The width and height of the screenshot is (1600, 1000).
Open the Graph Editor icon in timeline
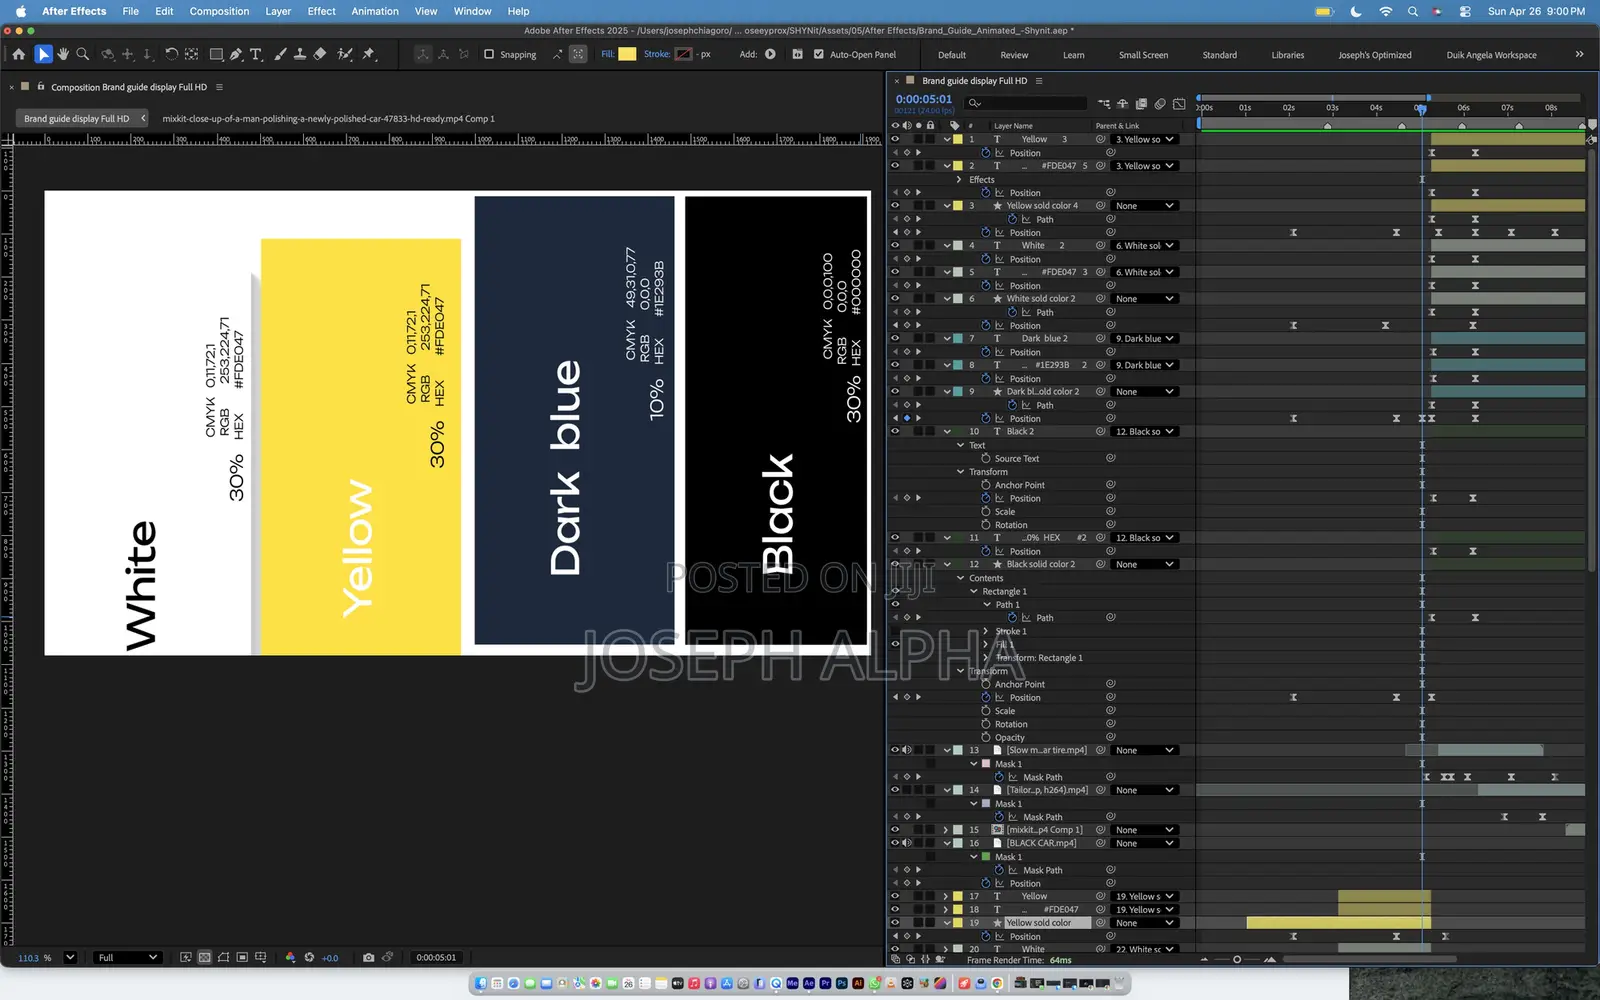(1179, 103)
